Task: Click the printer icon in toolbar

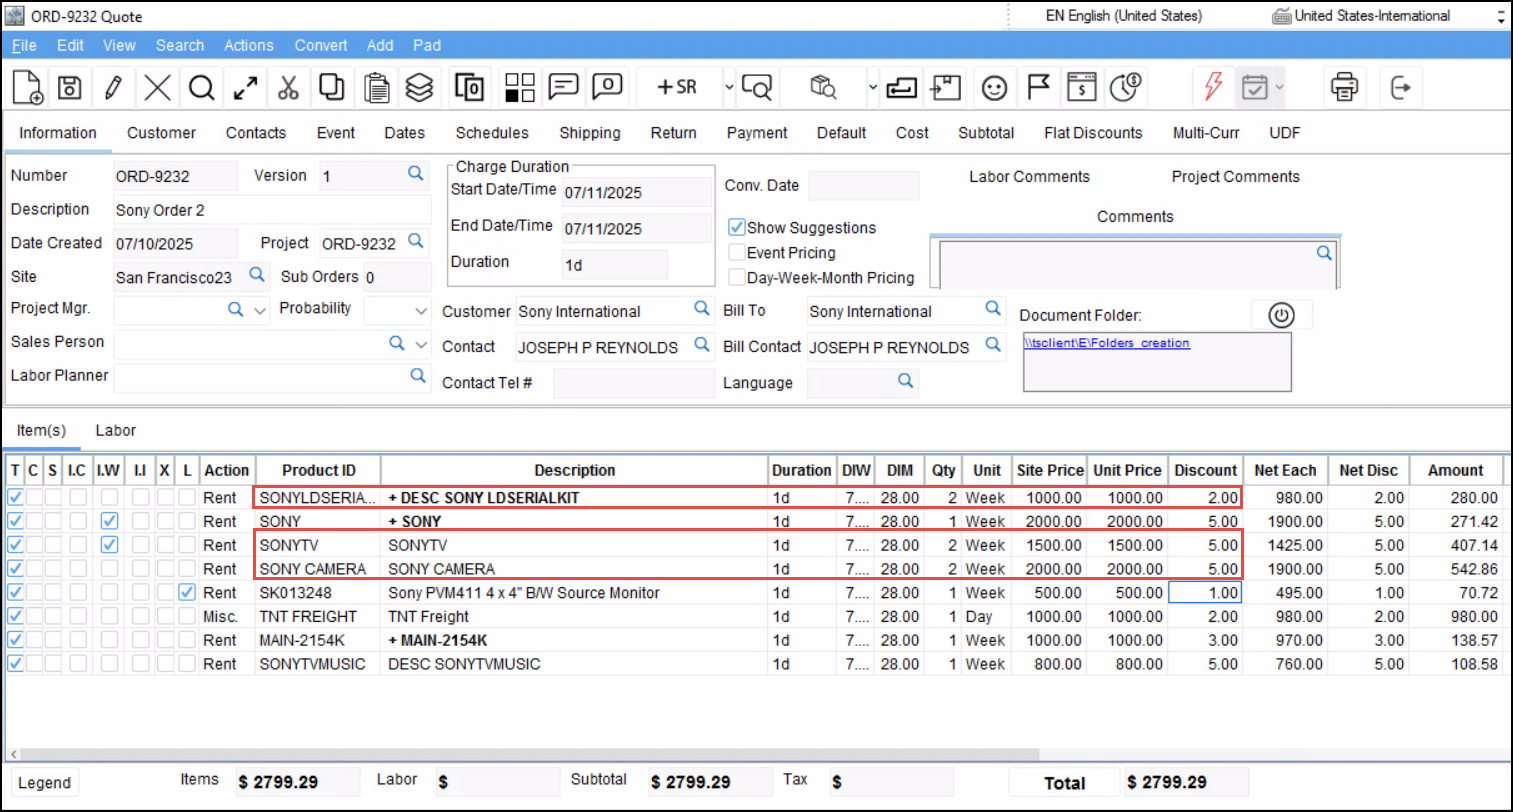Action: coord(1344,88)
